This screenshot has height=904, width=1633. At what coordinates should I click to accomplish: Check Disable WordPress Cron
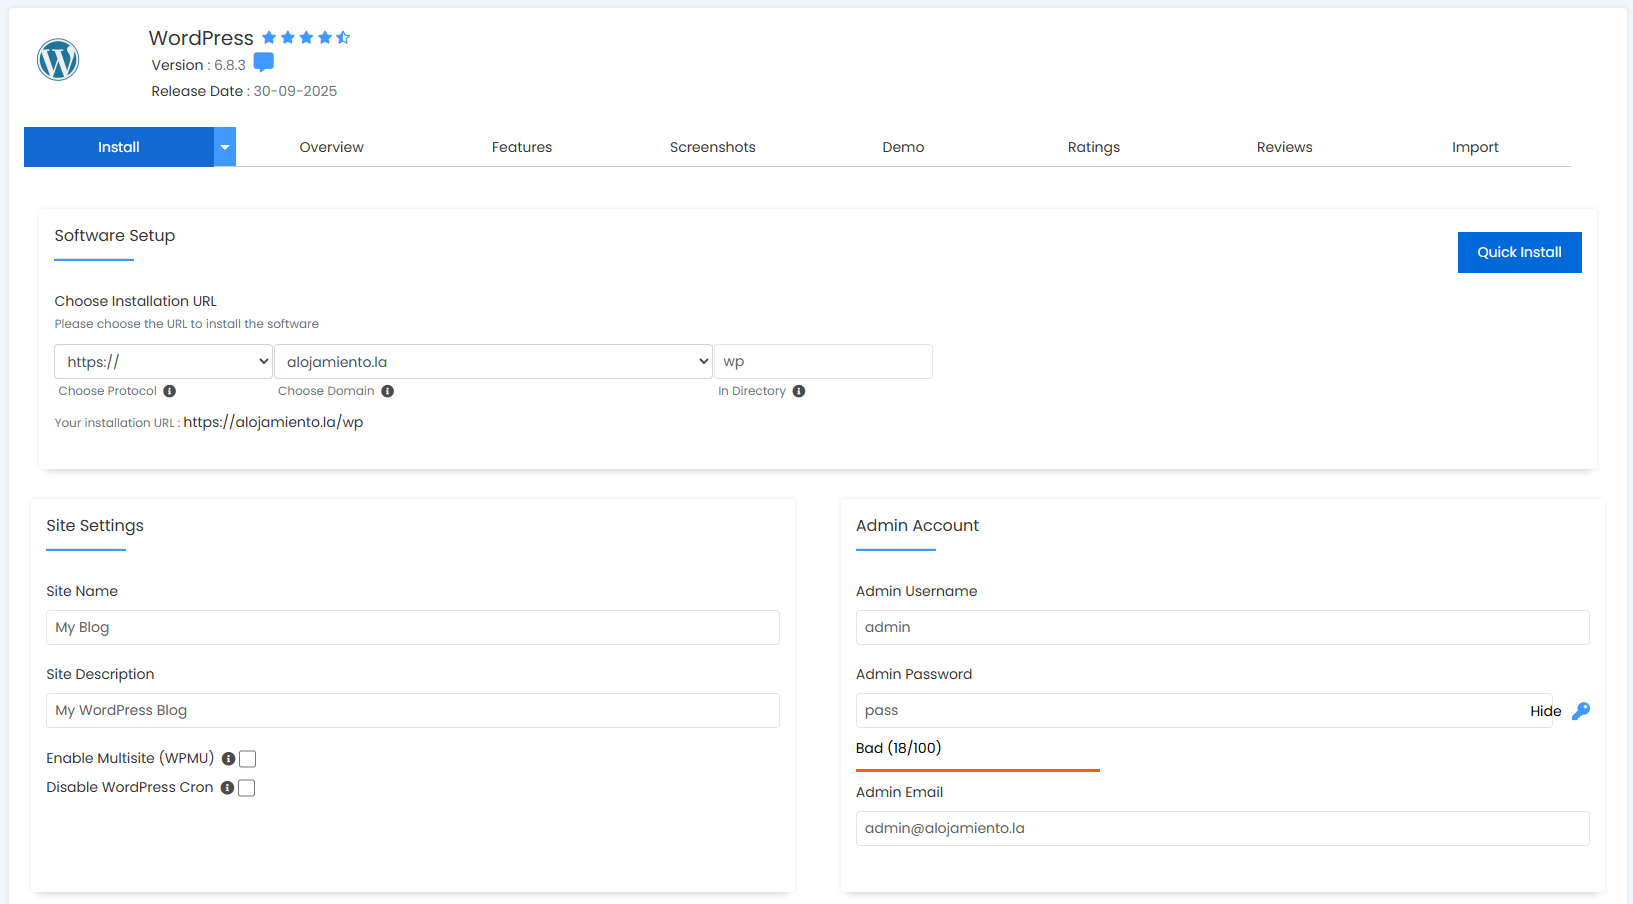click(246, 788)
